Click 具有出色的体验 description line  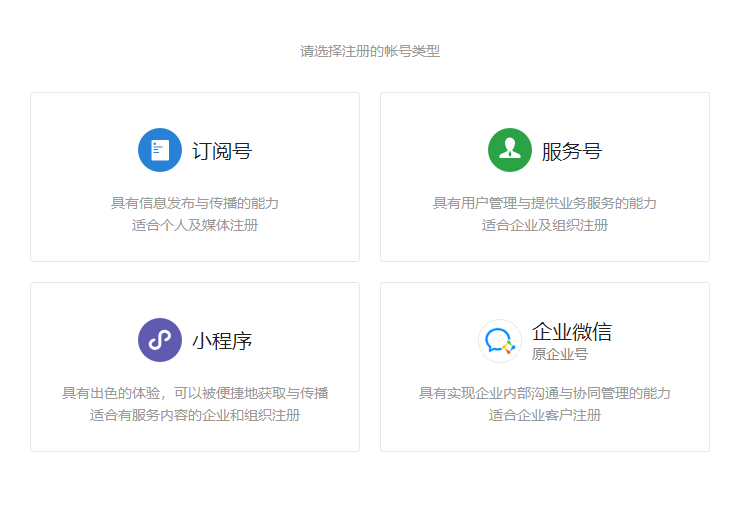195,393
